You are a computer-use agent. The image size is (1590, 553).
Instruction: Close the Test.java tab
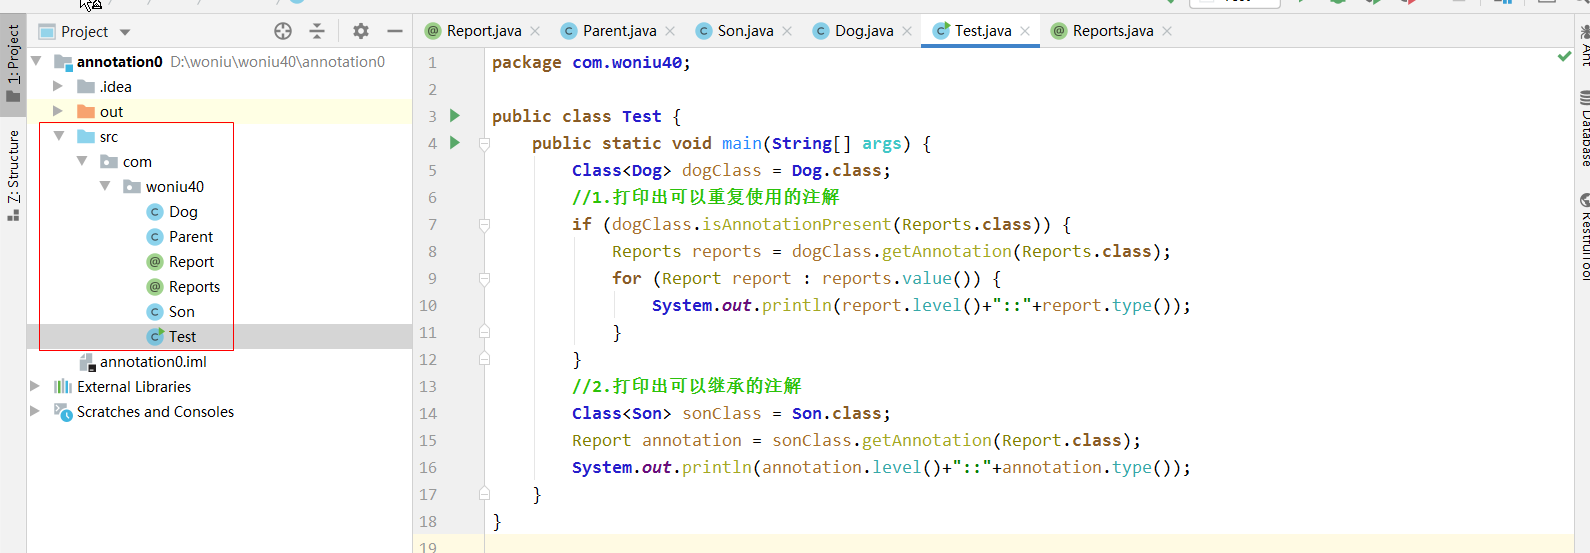pyautogui.click(x=1025, y=31)
